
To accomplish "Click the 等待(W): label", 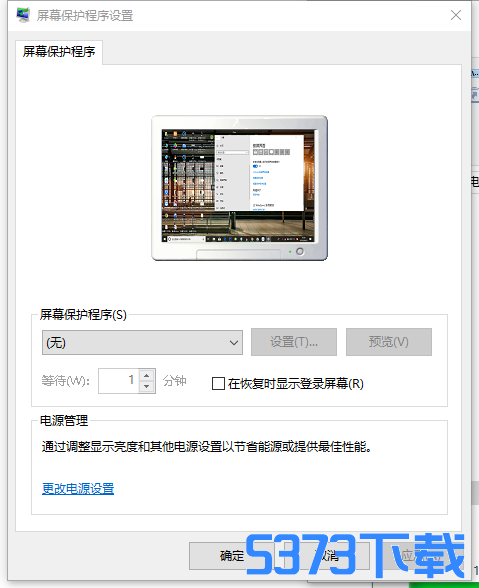I will (x=66, y=381).
